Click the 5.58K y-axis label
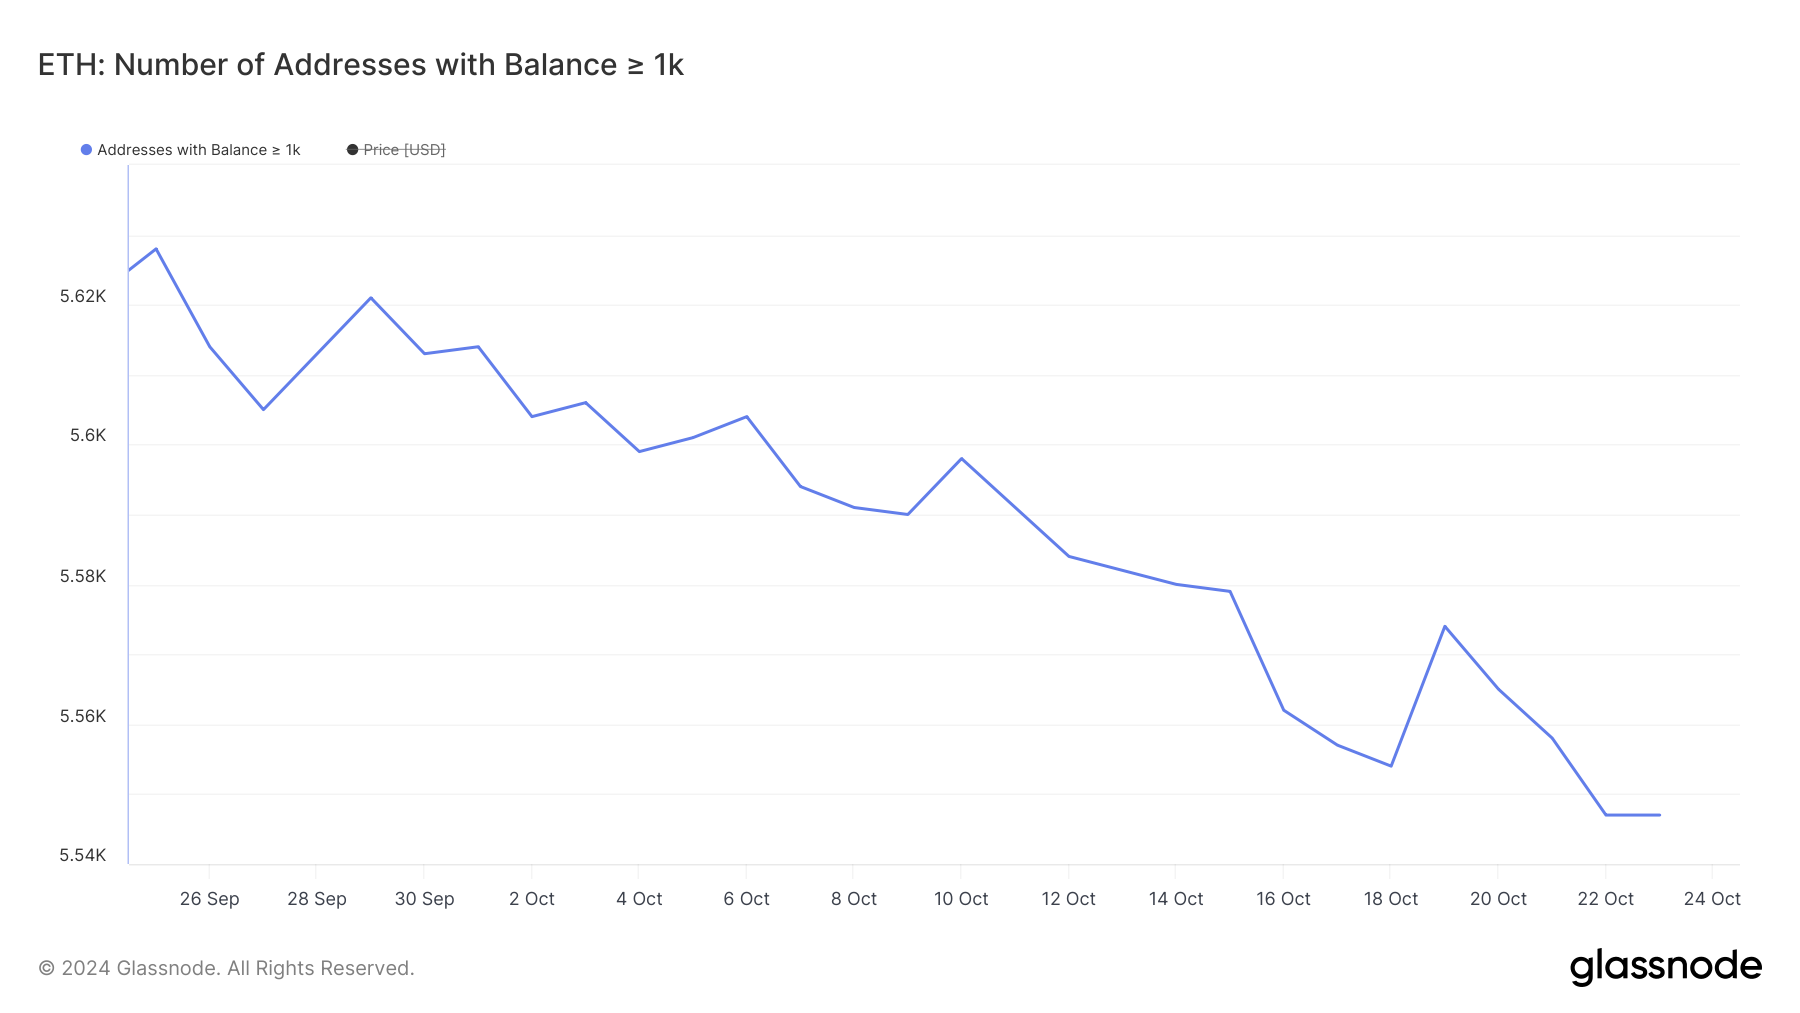Image resolution: width=1800 pixels, height=1013 pixels. [83, 577]
